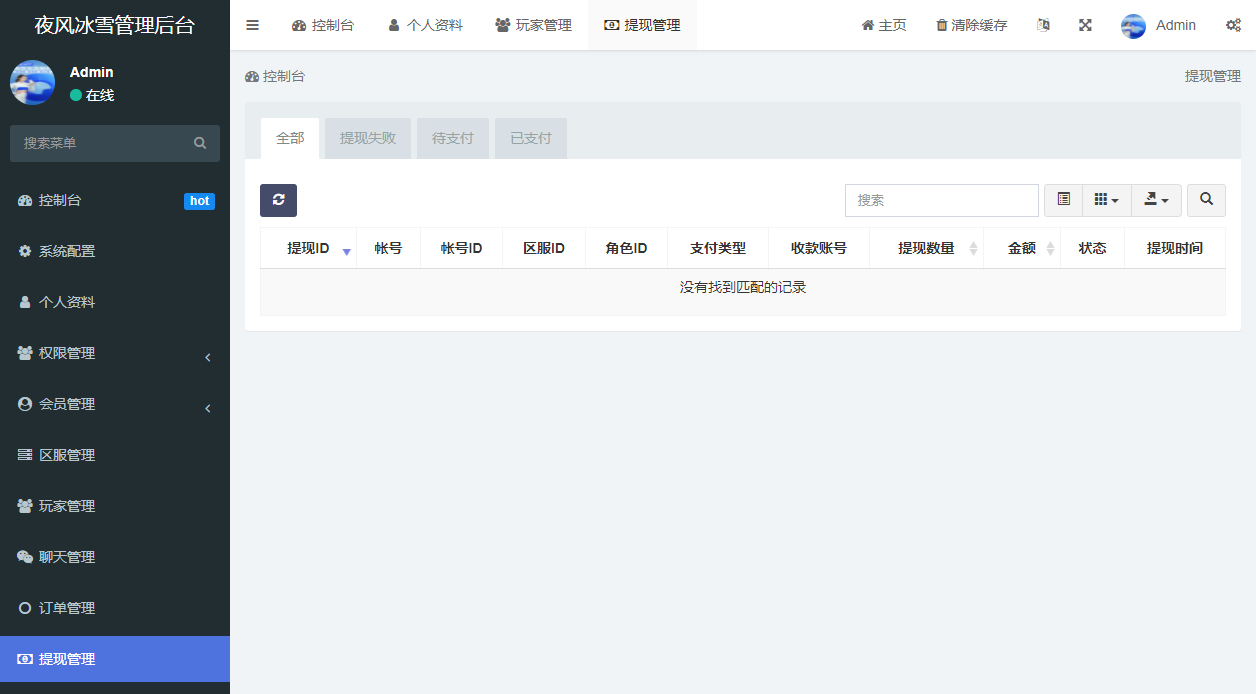
Task: Open 个人资料 in the sidebar
Action: (x=115, y=302)
